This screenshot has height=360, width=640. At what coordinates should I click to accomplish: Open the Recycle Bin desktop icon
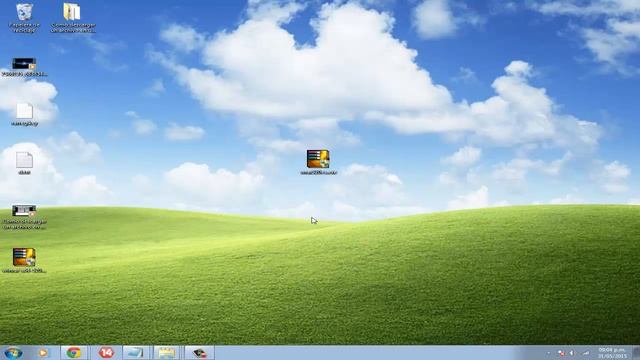click(x=24, y=18)
